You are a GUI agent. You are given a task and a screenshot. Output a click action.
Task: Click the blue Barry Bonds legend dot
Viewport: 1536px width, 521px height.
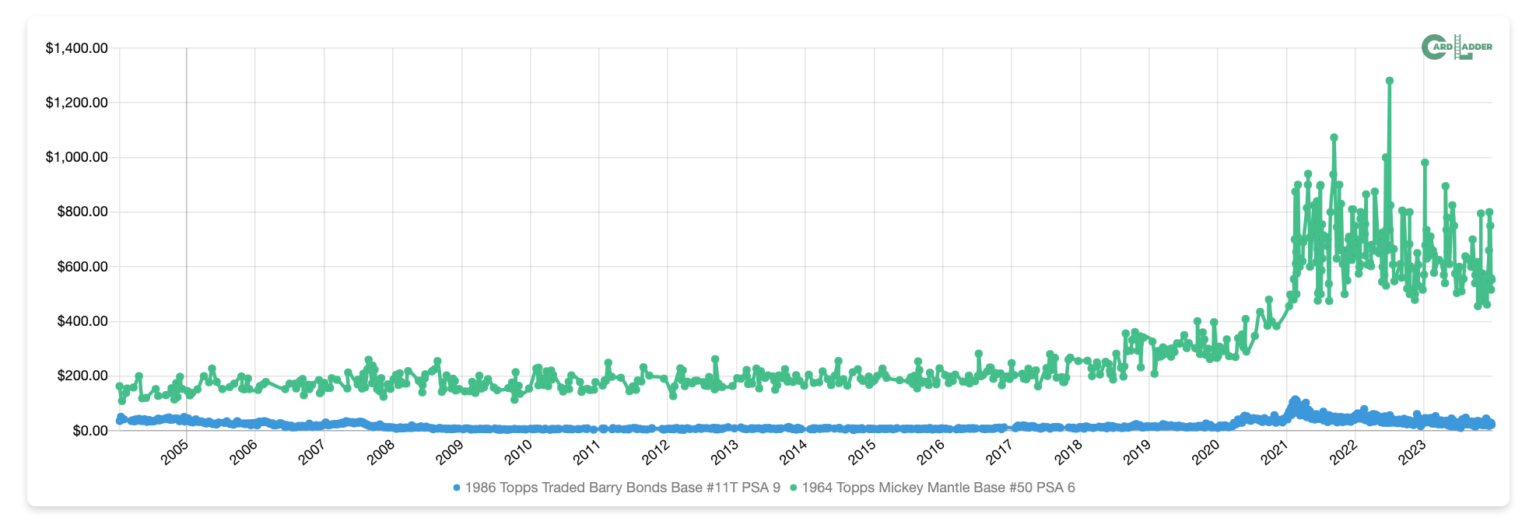[x=457, y=488]
